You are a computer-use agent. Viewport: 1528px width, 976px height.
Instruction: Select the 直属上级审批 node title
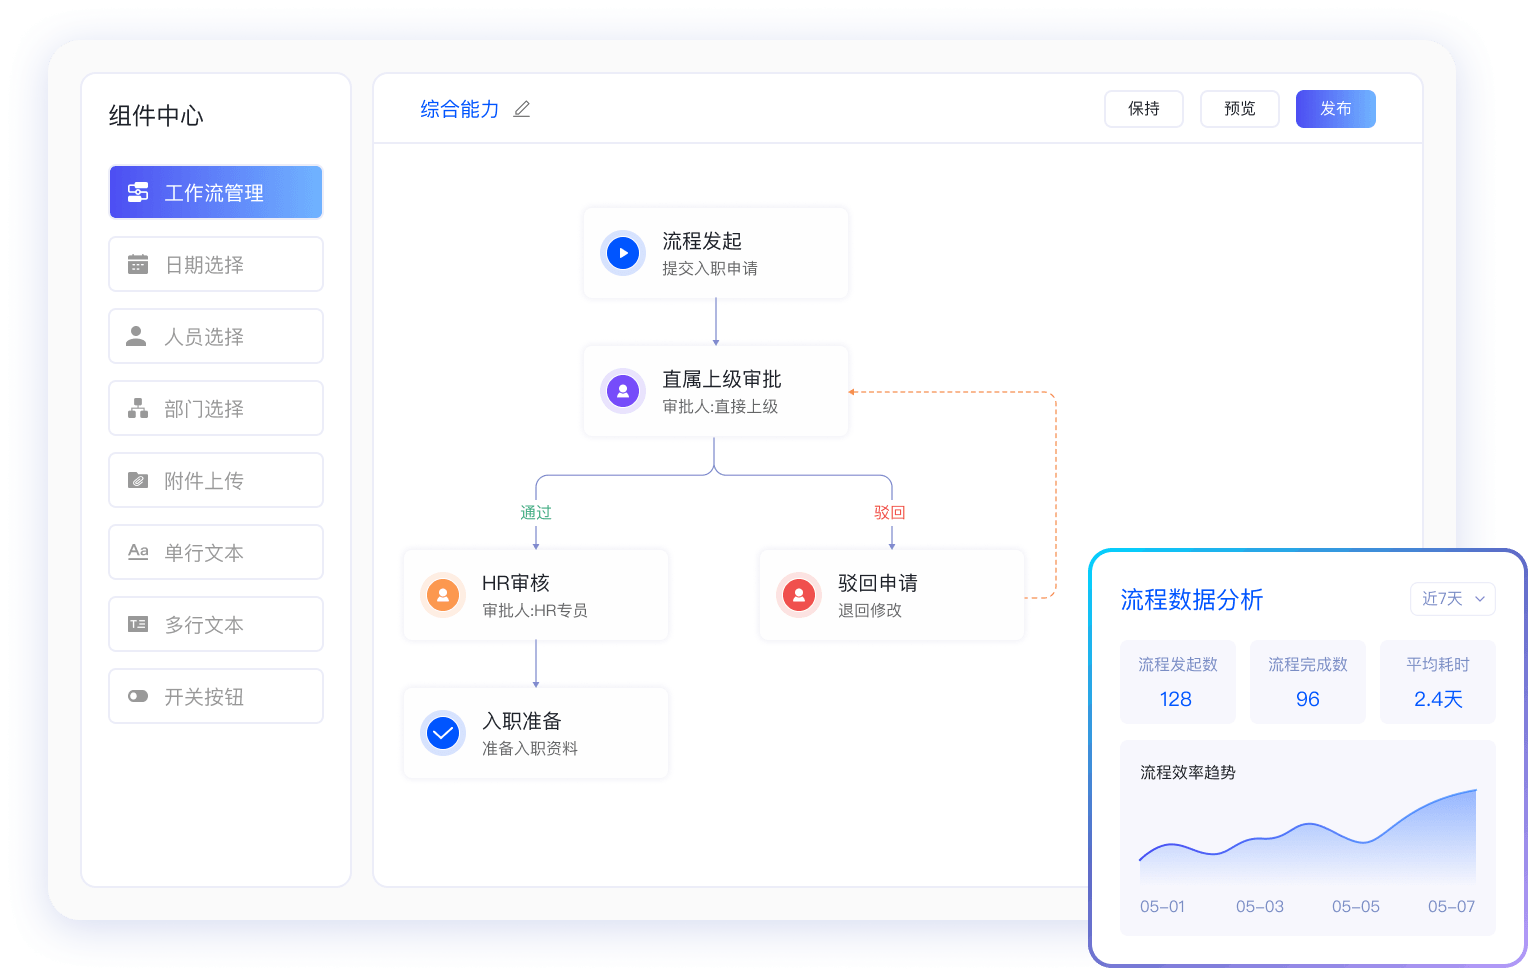point(722,379)
